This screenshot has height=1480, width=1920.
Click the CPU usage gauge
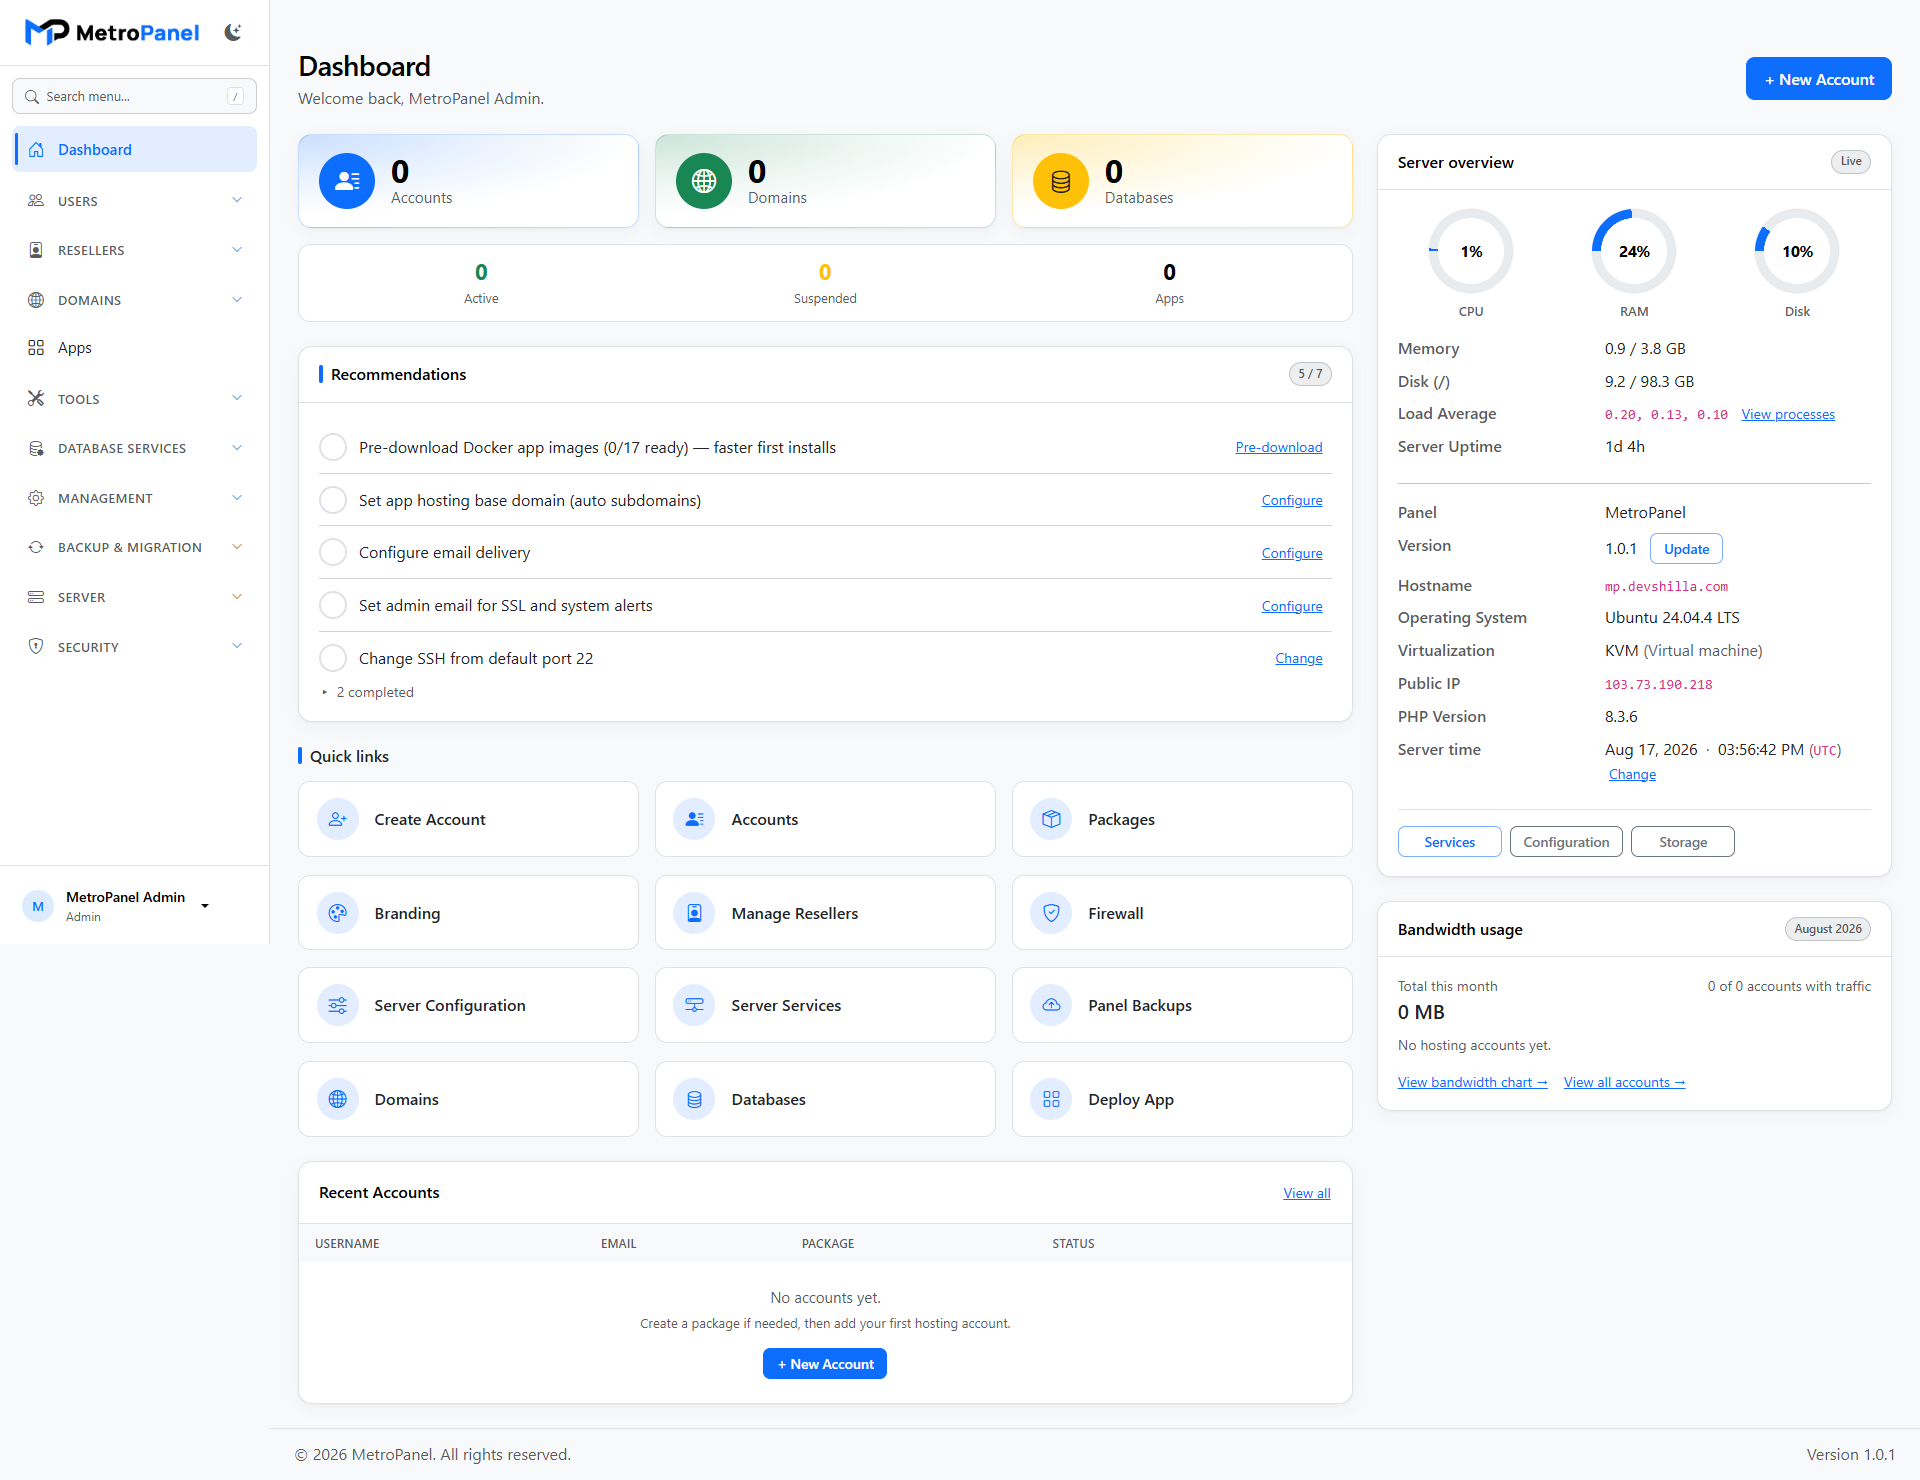1471,251
